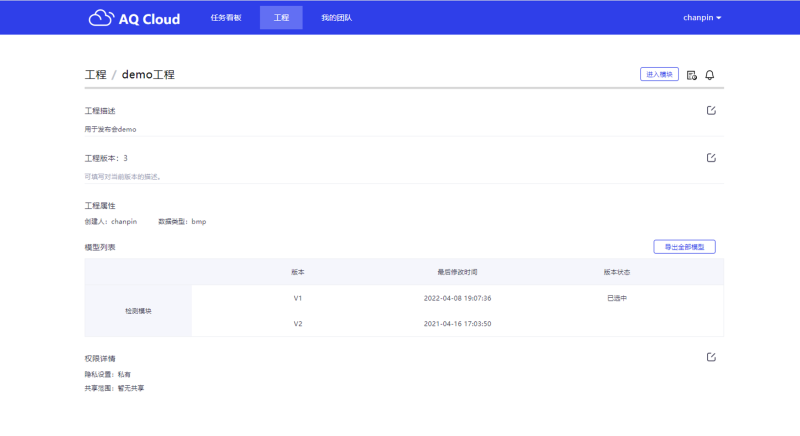Click the version description placeholder text
The image size is (800, 436).
coord(123,176)
